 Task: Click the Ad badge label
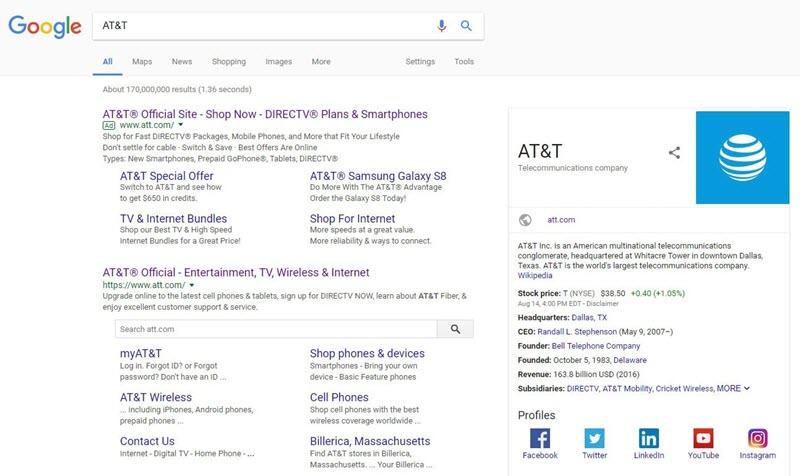109,125
